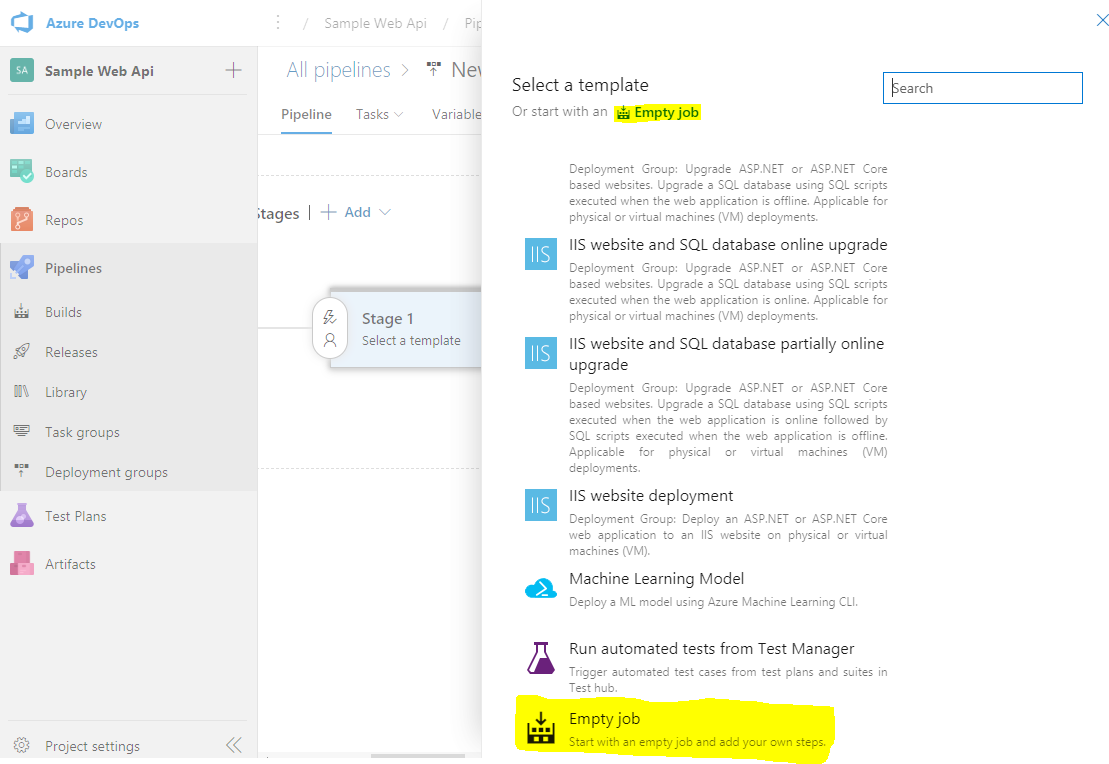Open the breadcrumb ellipsis menu
1109x764 pixels.
click(x=278, y=23)
